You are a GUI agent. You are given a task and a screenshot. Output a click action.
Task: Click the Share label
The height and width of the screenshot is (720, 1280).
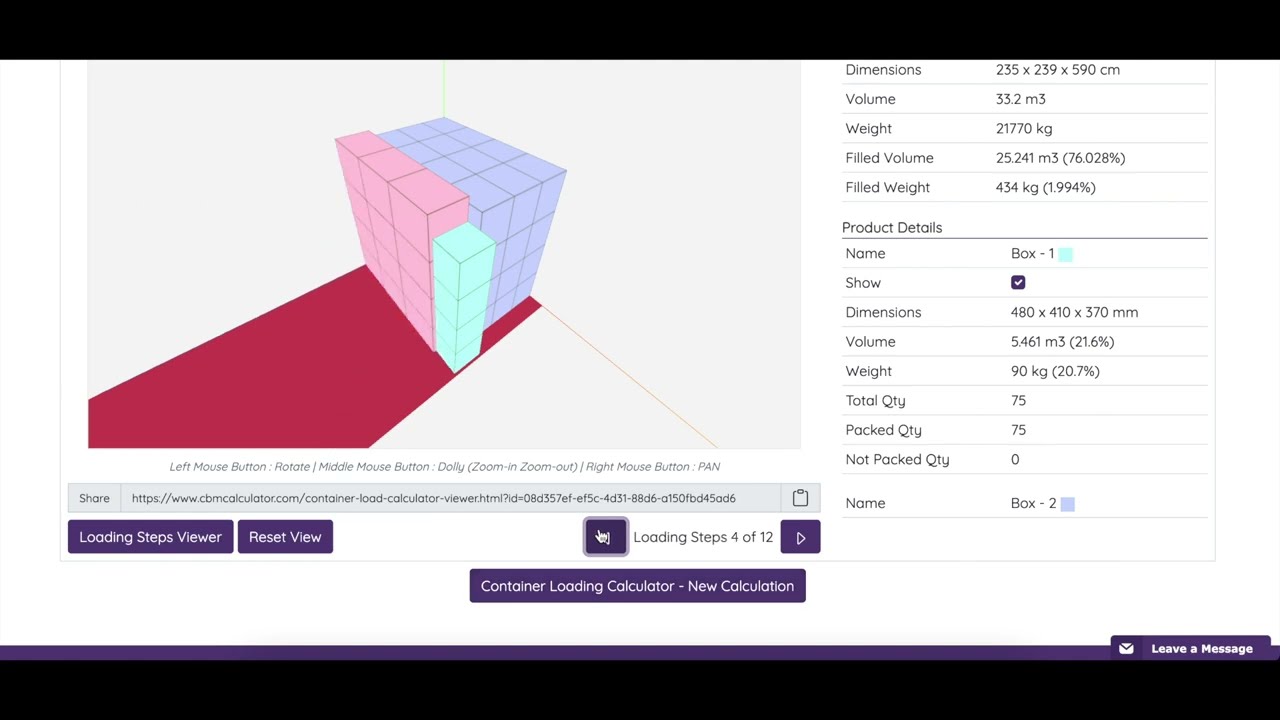pyautogui.click(x=94, y=498)
